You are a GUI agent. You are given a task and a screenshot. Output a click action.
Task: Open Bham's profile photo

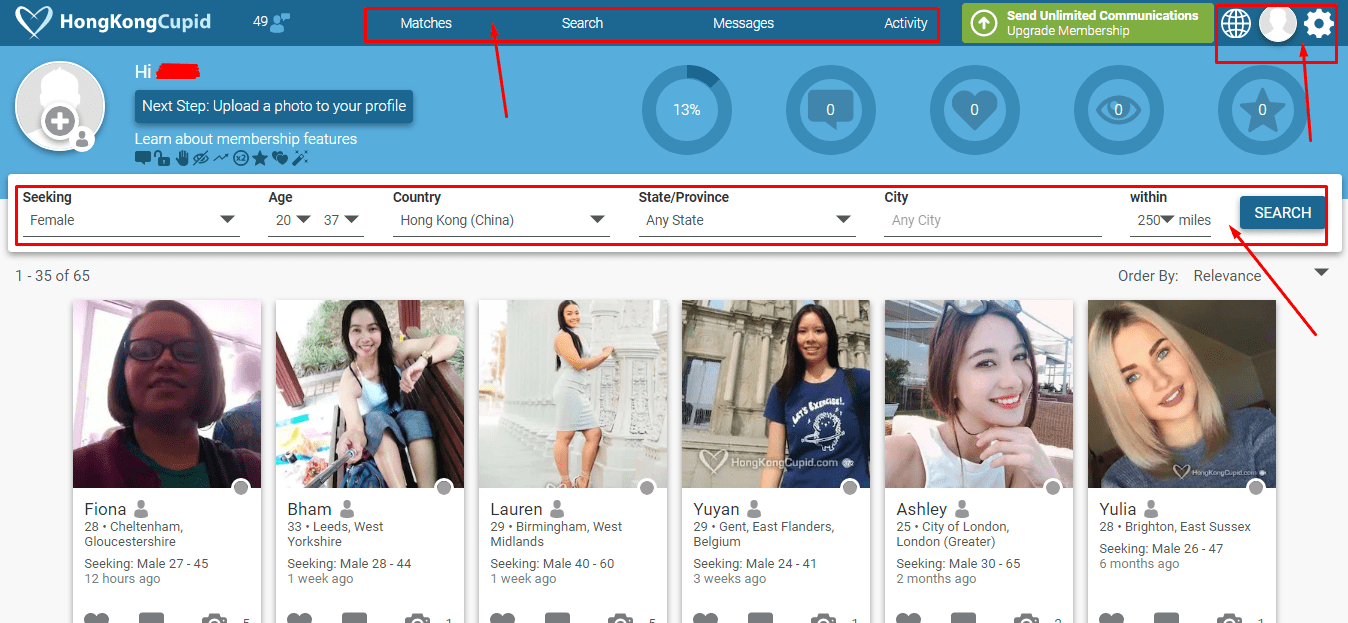click(x=370, y=394)
